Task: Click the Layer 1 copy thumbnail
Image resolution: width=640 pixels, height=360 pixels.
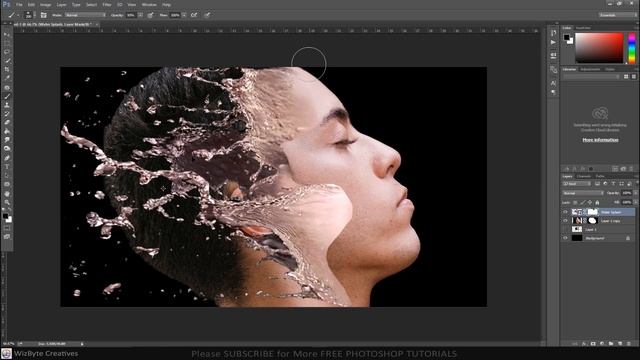Action: (x=577, y=220)
